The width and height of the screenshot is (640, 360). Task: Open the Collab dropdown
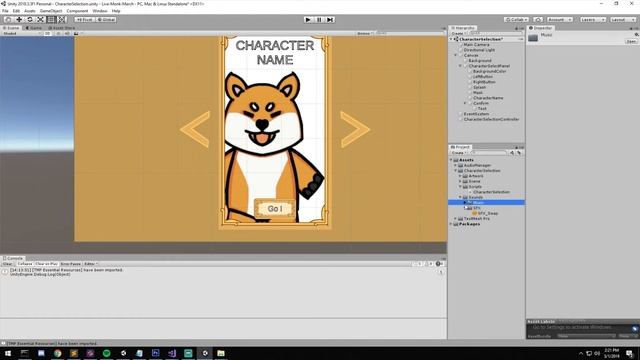point(516,20)
